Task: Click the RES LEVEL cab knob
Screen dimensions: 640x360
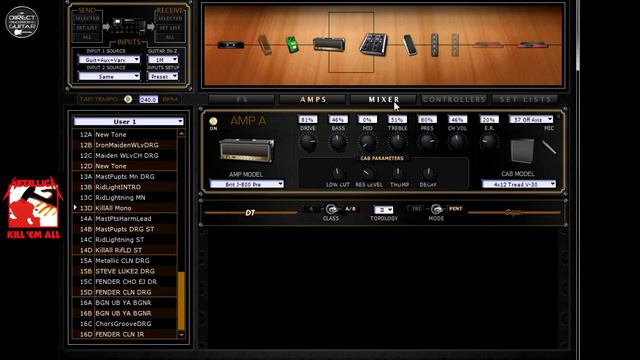Action: [368, 173]
